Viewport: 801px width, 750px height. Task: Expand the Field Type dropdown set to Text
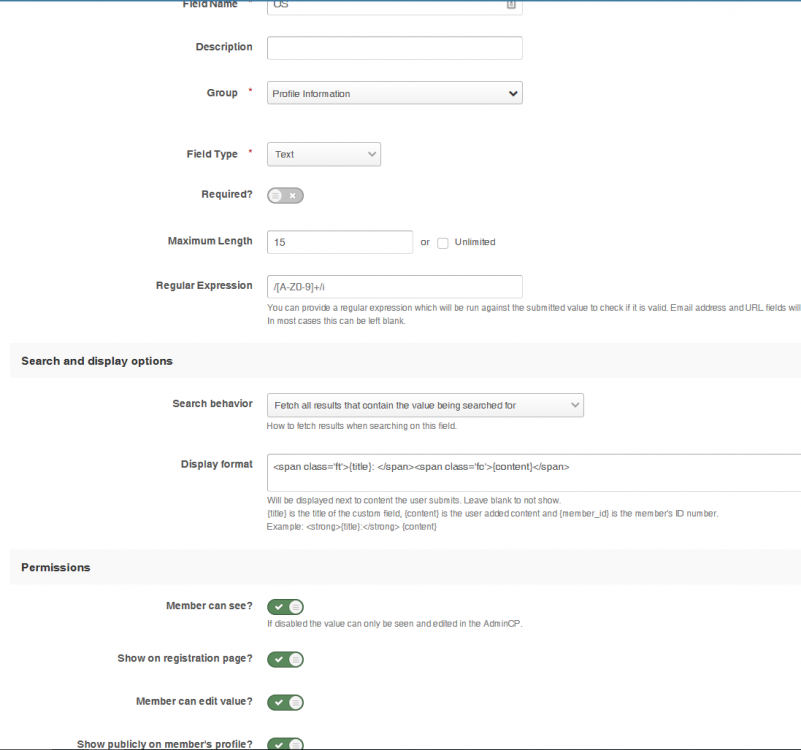[x=324, y=155]
